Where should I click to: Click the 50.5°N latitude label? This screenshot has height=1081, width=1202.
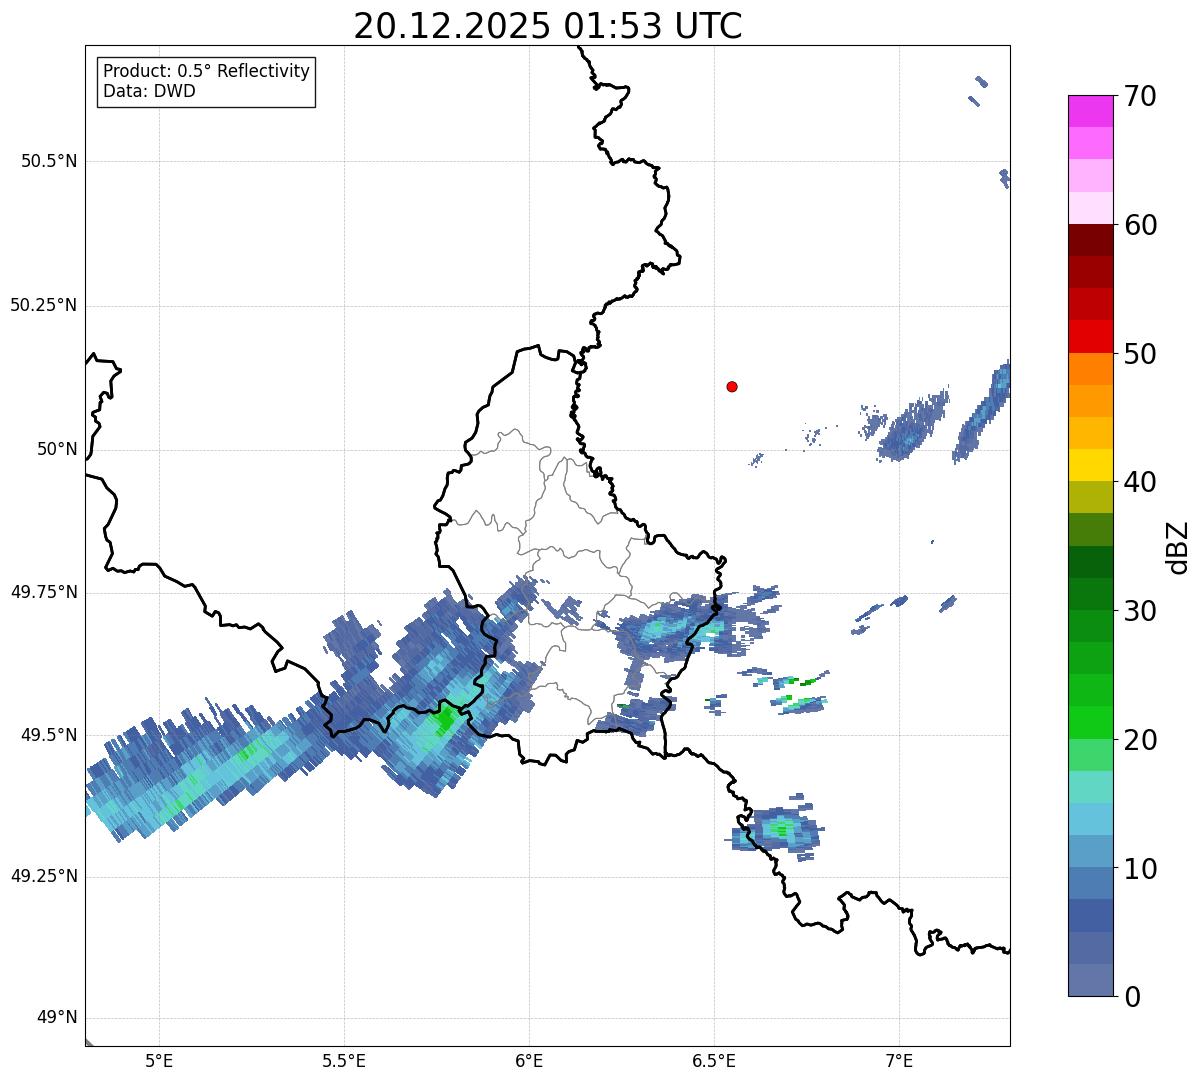[x=49, y=161]
